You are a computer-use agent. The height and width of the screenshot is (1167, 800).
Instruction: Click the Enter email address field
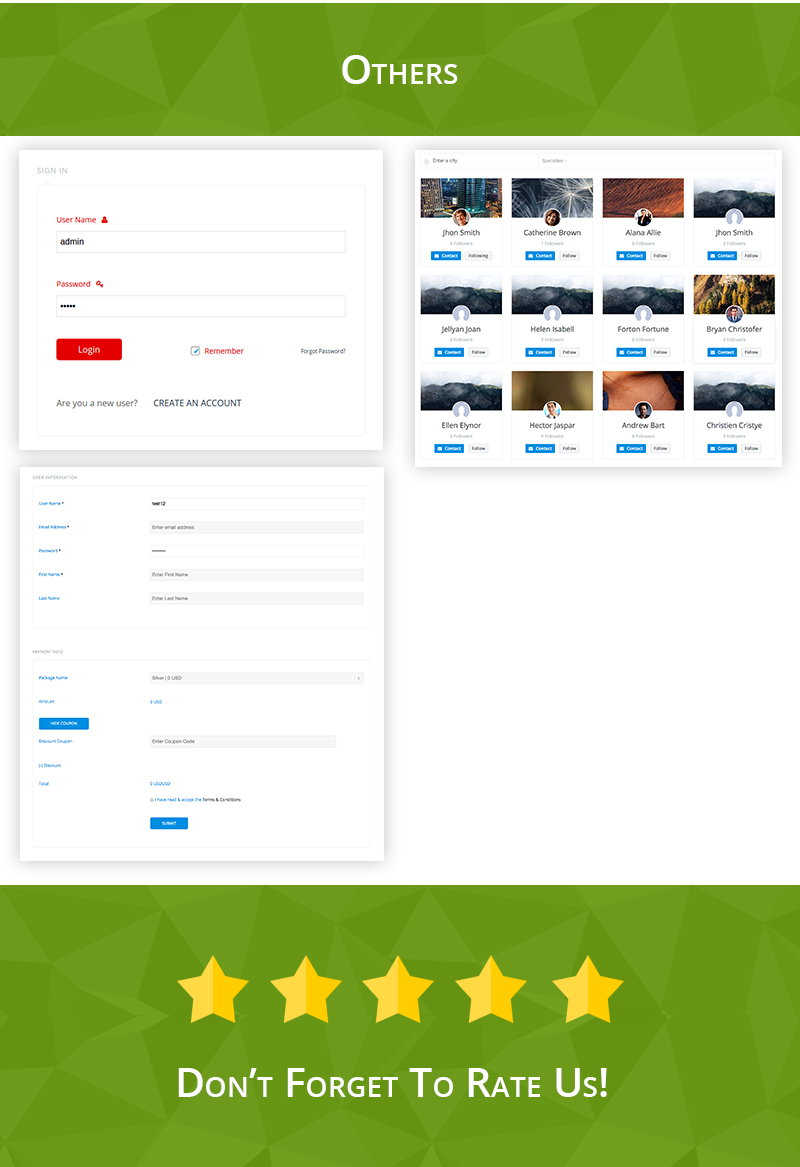point(256,527)
